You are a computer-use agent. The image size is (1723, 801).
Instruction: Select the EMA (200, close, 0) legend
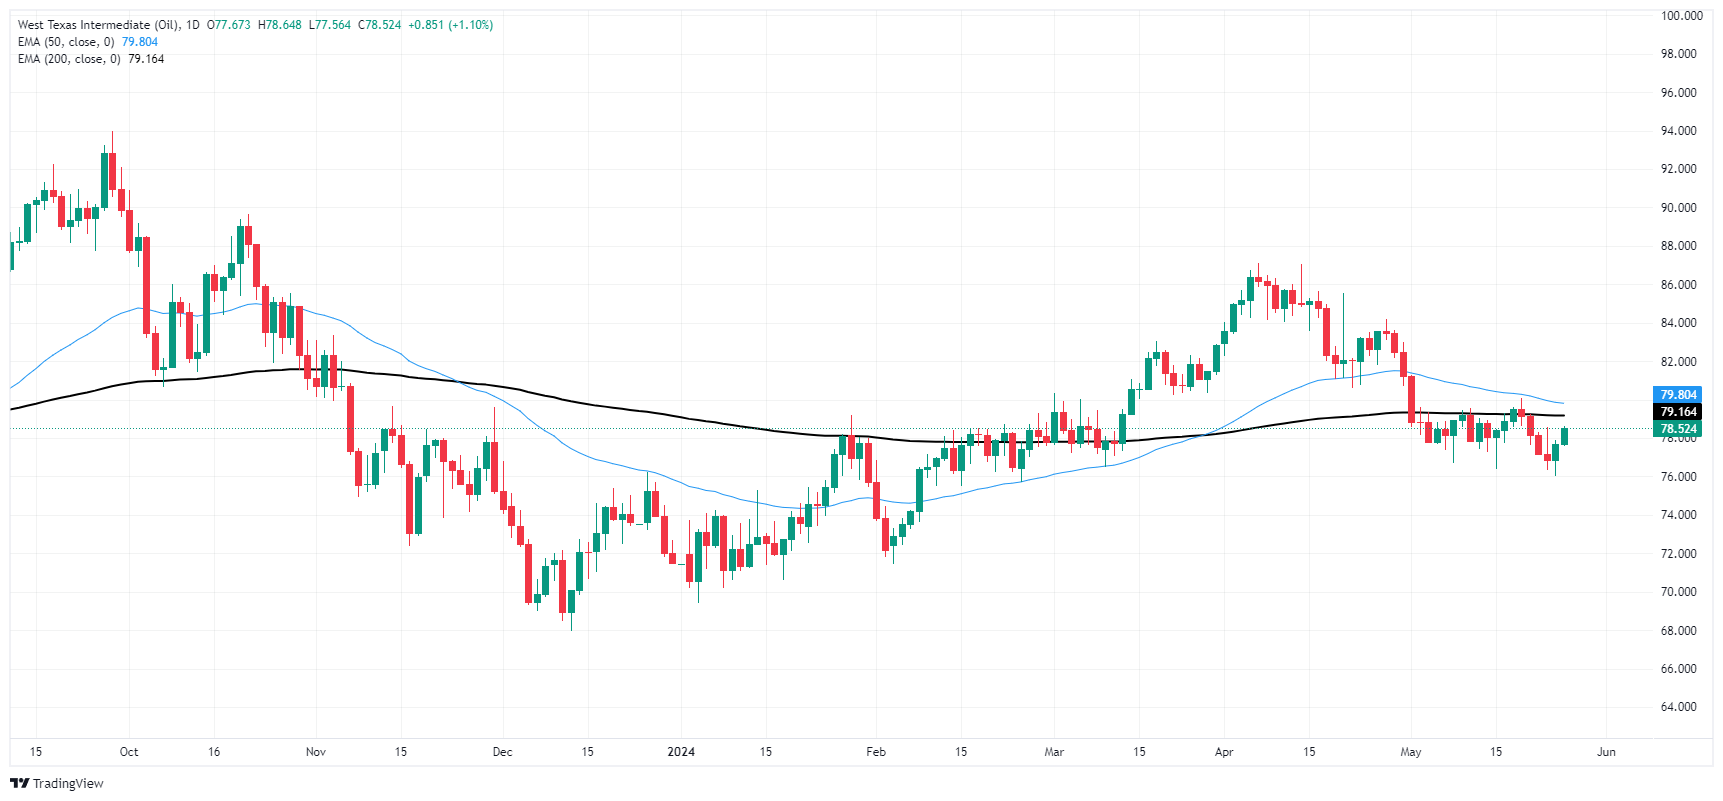tap(69, 59)
